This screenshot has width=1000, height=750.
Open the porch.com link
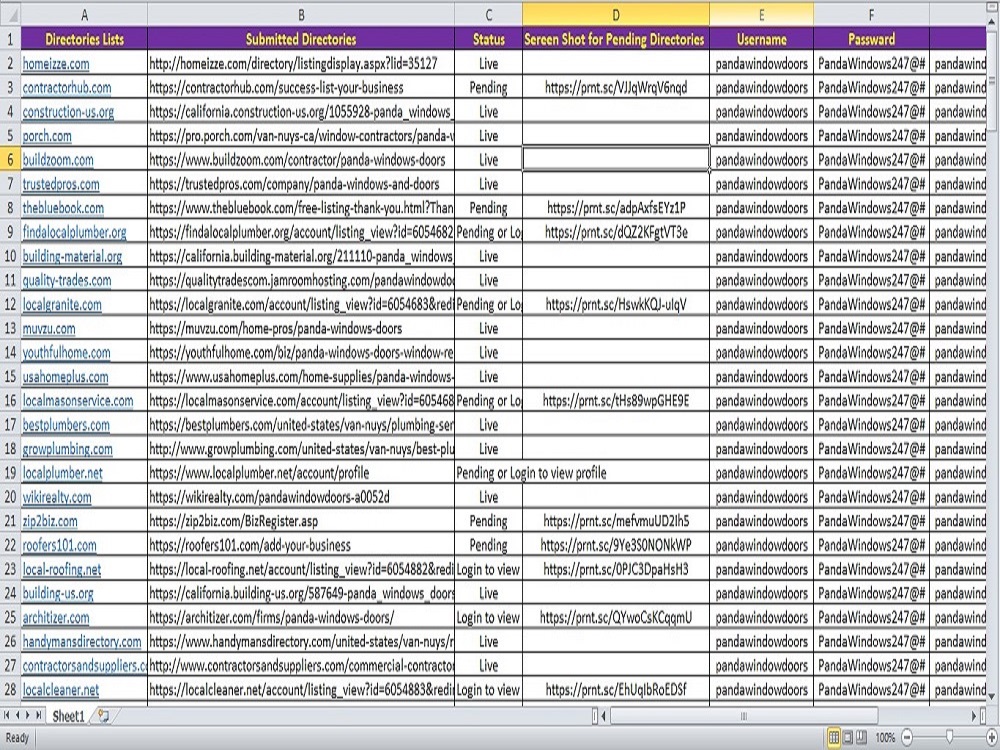pyautogui.click(x=47, y=136)
